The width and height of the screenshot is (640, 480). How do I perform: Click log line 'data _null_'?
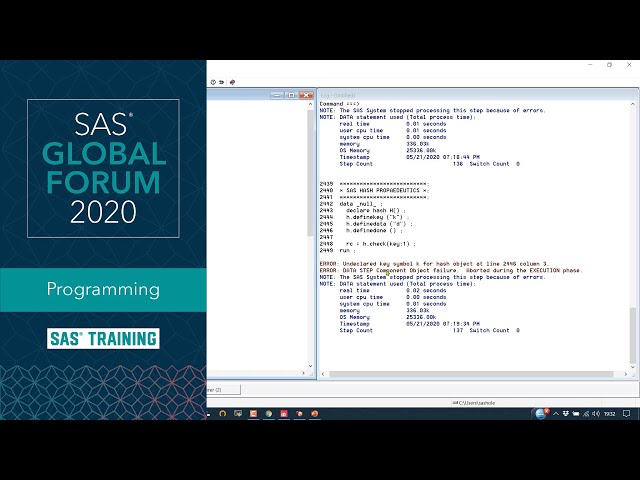click(361, 204)
